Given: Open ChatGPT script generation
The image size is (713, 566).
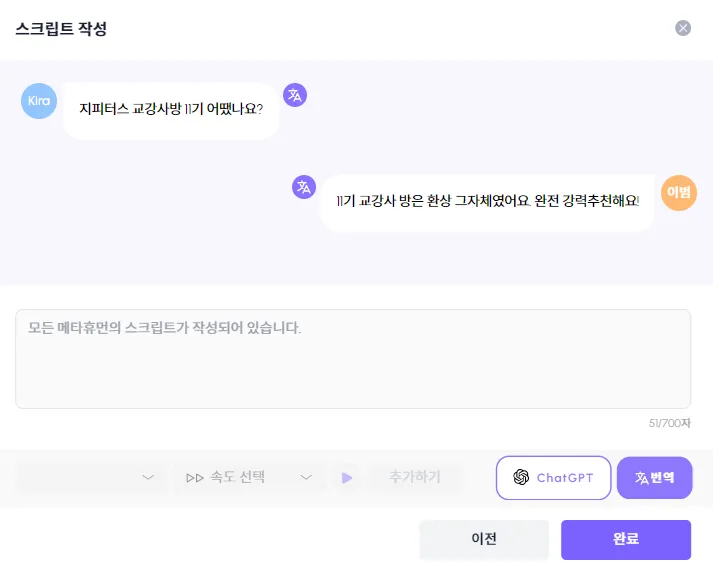Looking at the screenshot, I should pos(553,477).
